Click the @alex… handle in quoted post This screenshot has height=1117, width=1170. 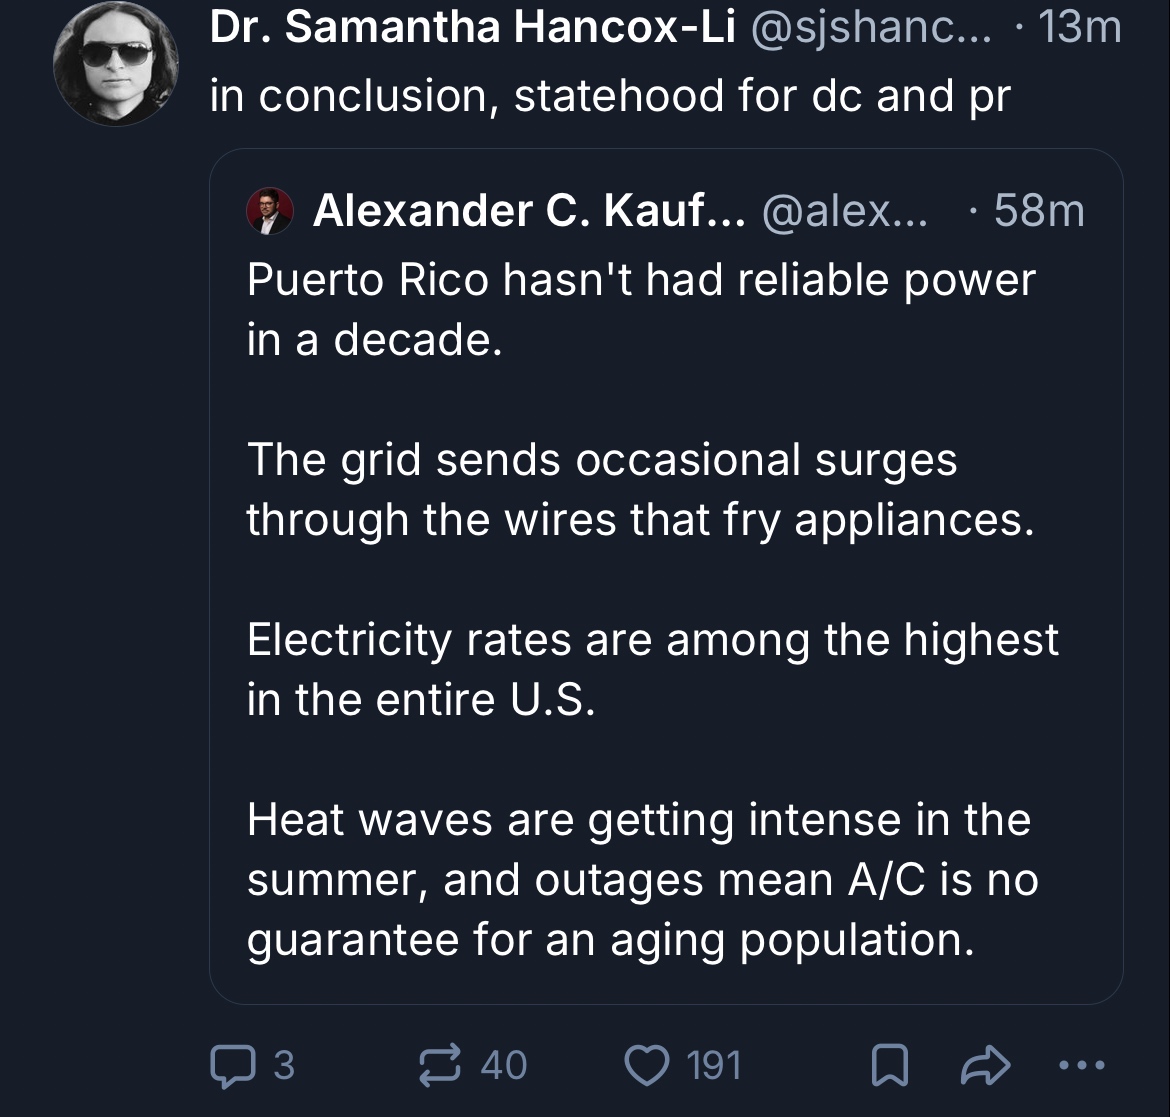click(844, 211)
